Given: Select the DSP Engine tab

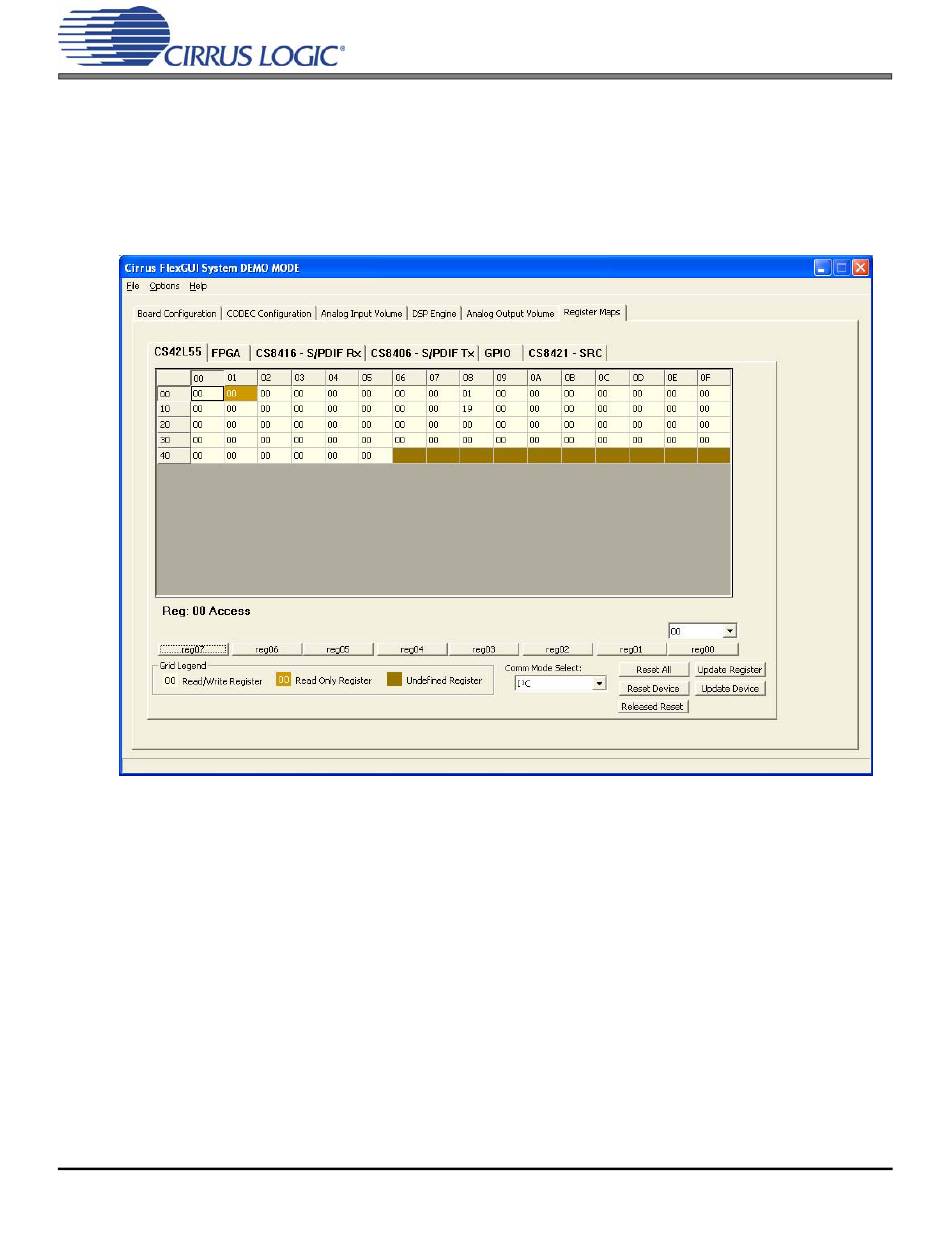Looking at the screenshot, I should click(434, 313).
